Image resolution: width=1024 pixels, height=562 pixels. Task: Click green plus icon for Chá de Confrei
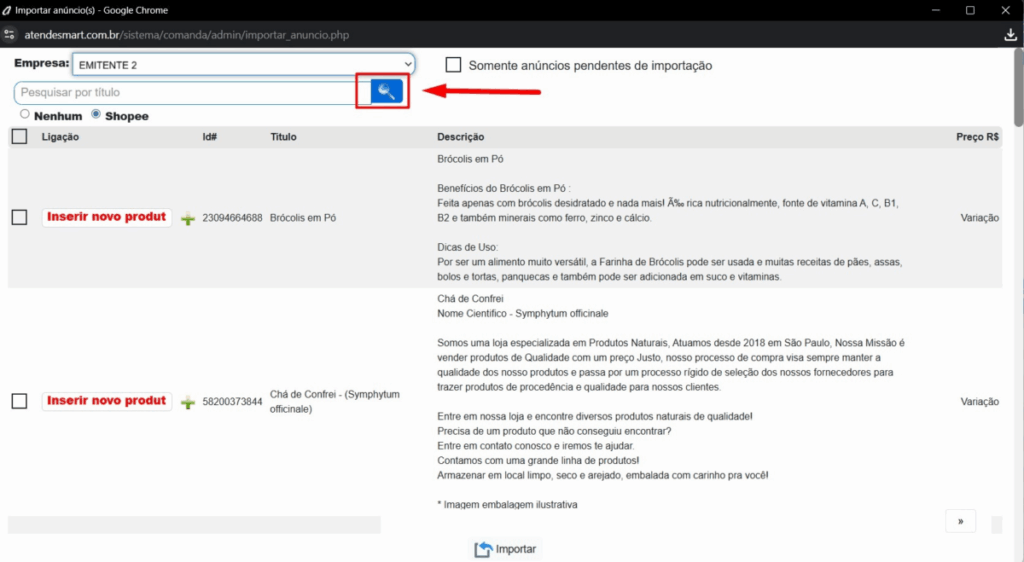[187, 402]
